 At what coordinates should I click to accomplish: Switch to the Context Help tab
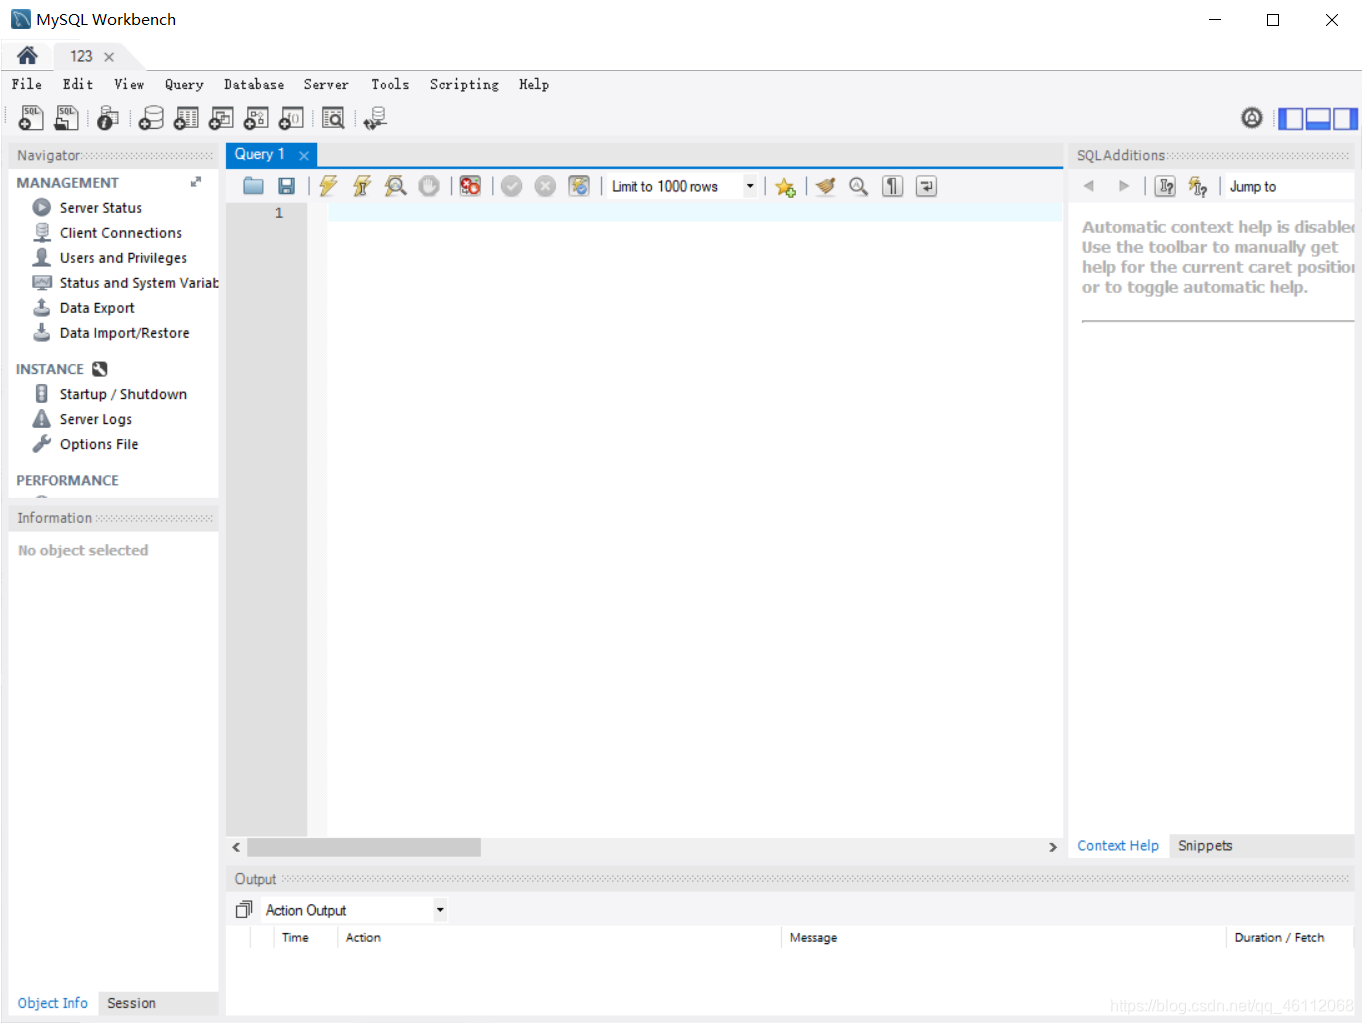[1118, 846]
